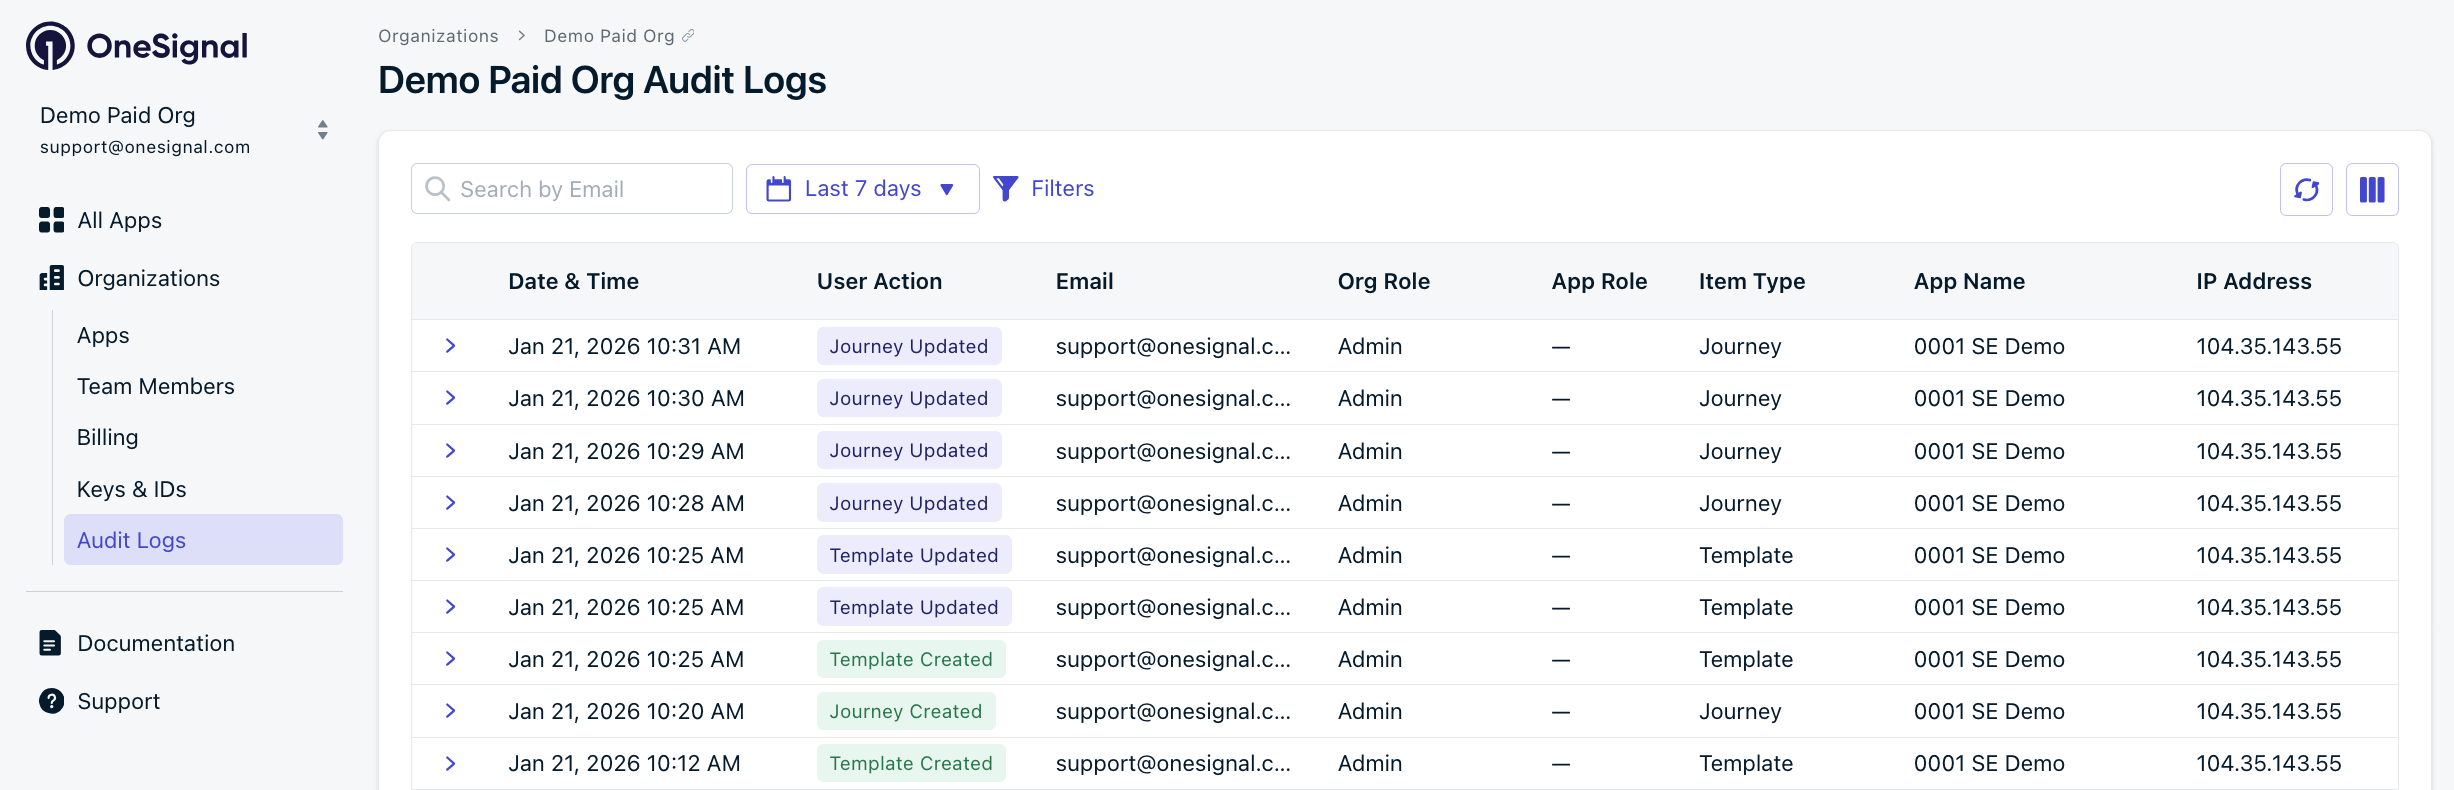
Task: Click Organizations breadcrumb
Action: click(x=438, y=36)
